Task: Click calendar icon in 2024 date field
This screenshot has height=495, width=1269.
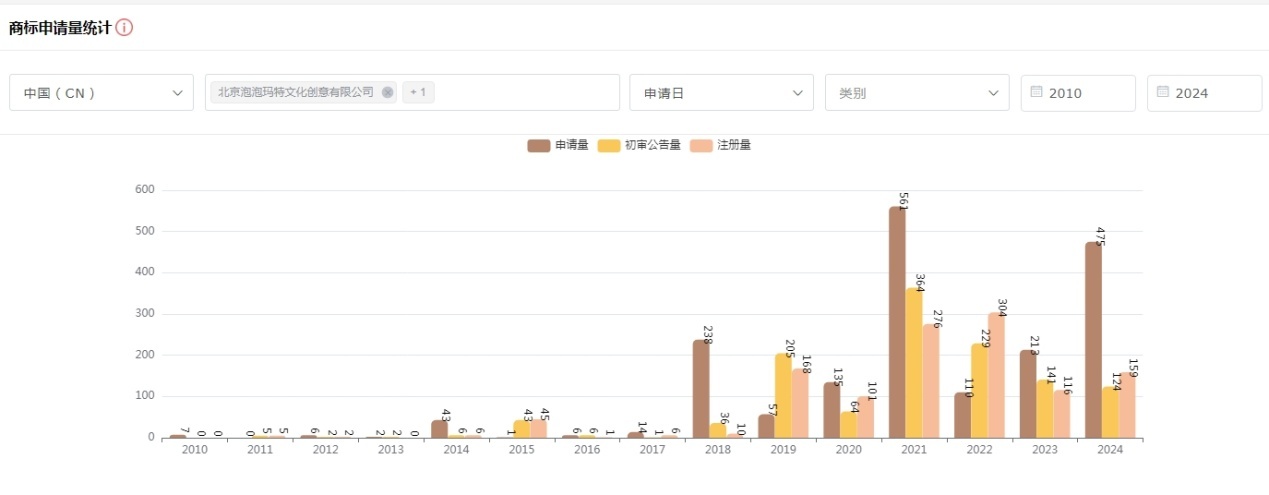Action: pyautogui.click(x=1162, y=92)
